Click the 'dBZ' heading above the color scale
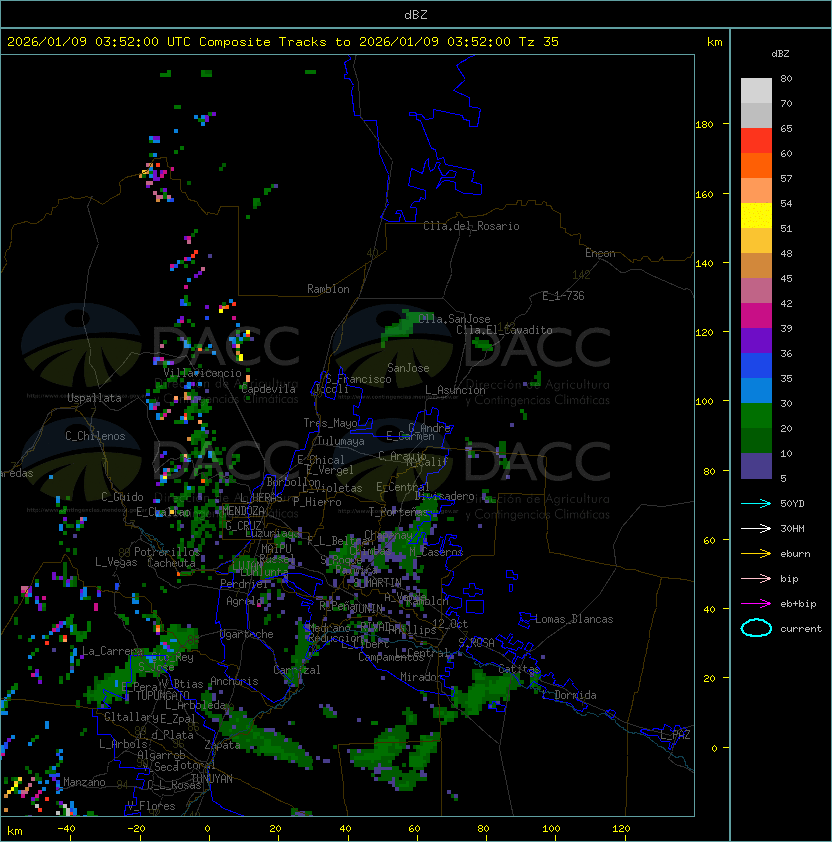Screen dimensions: 832x842 780,54
